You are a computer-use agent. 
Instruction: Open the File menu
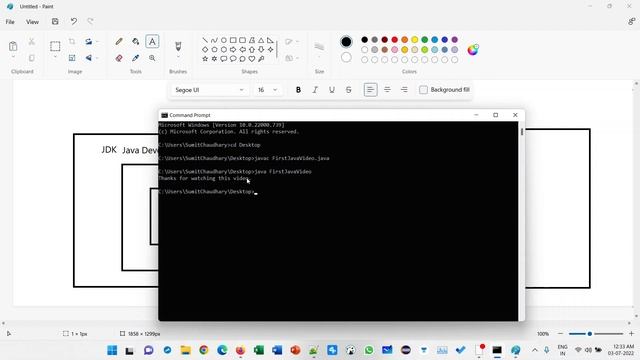point(10,22)
